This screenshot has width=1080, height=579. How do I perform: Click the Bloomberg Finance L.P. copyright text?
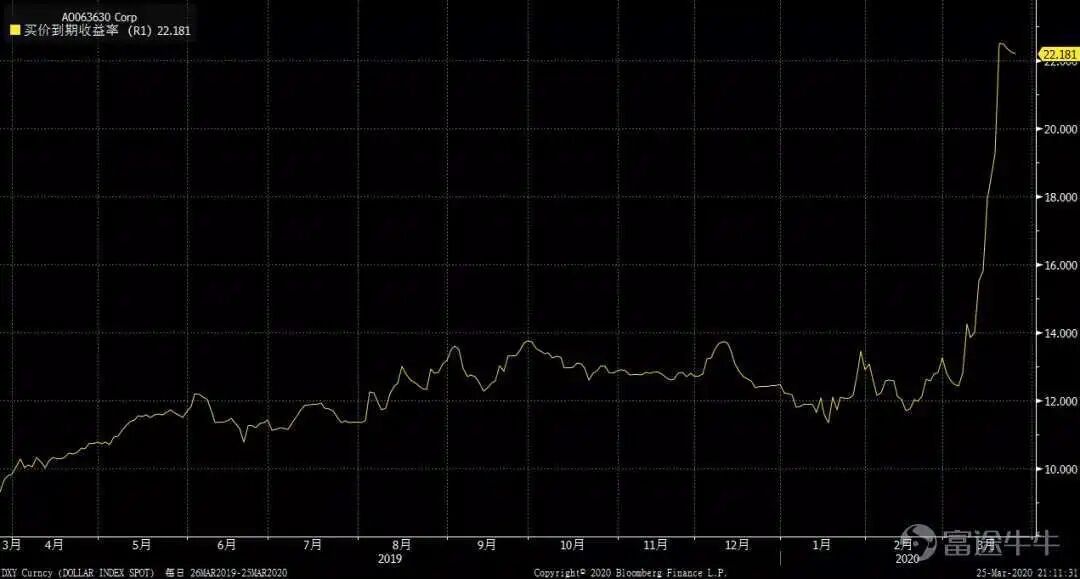[630, 573]
